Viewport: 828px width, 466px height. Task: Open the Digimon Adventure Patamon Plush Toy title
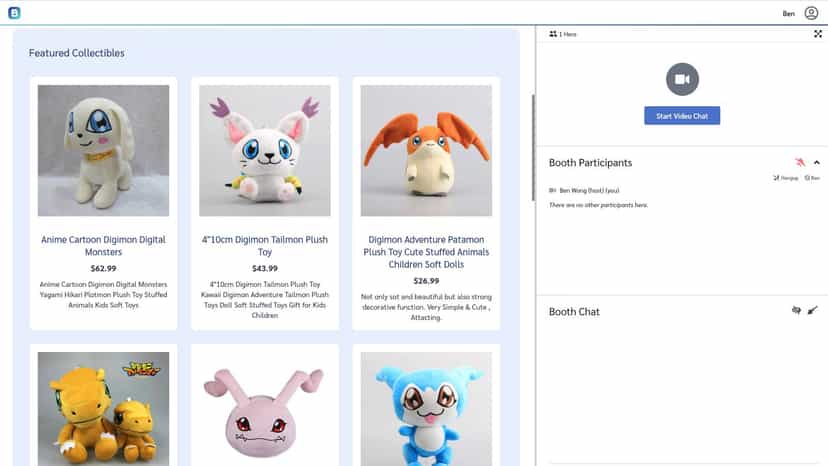pyautogui.click(x=426, y=252)
